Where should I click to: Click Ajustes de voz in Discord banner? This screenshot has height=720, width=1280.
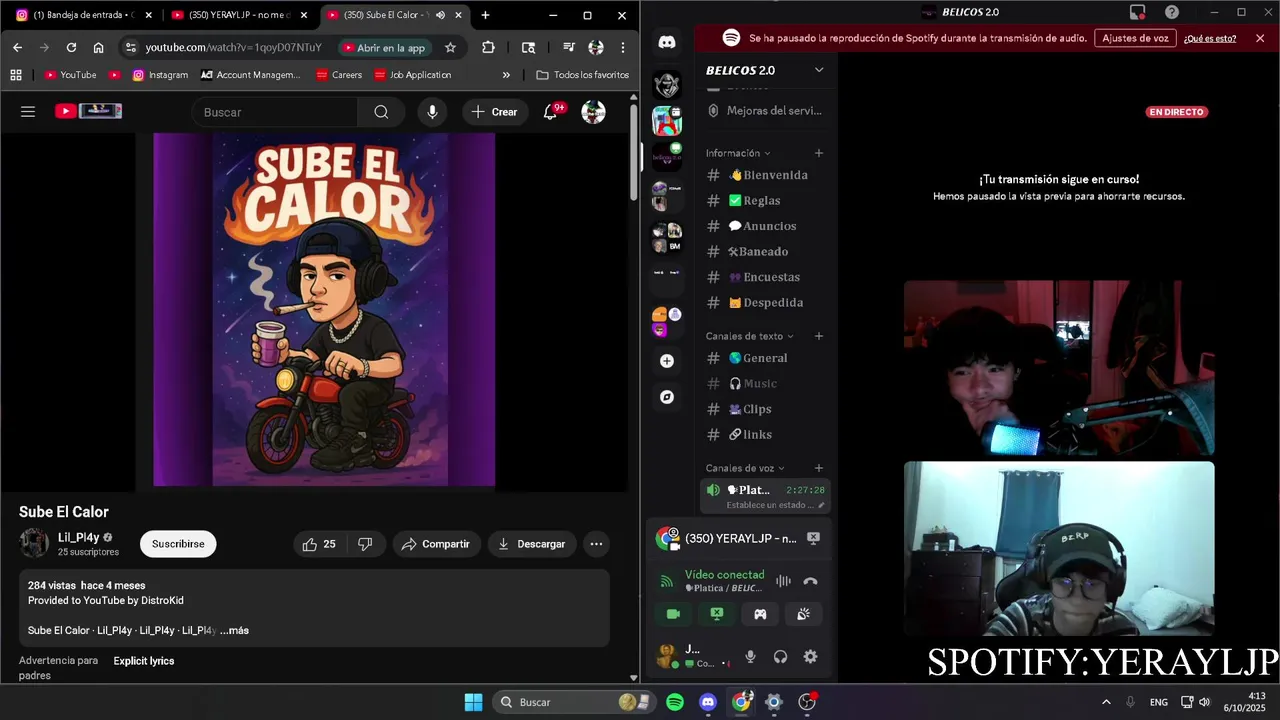[x=1135, y=38]
